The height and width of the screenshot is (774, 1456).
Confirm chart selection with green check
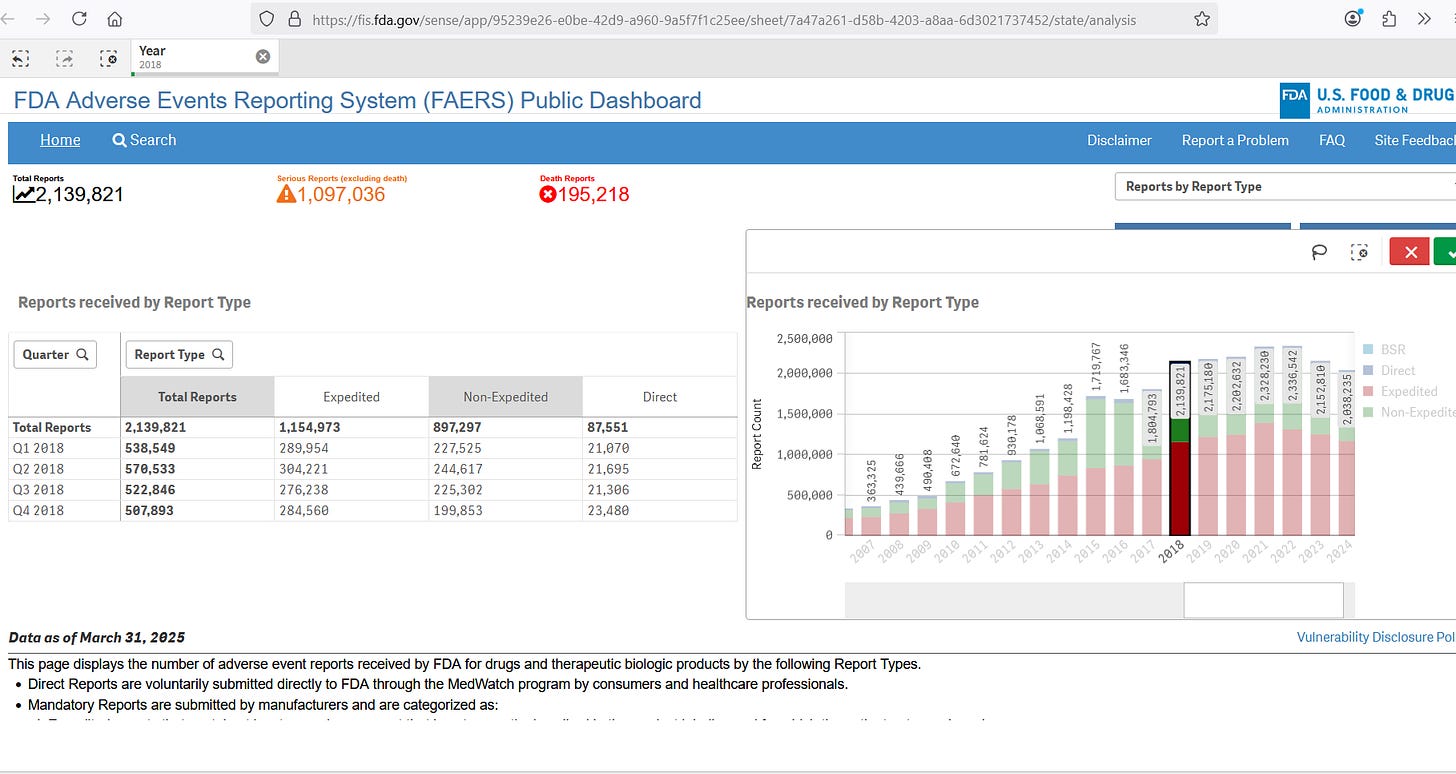1445,253
